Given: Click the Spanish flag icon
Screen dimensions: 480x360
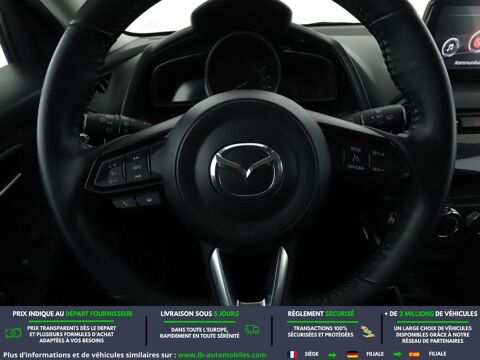Looking at the screenshot, I should tap(414, 354).
